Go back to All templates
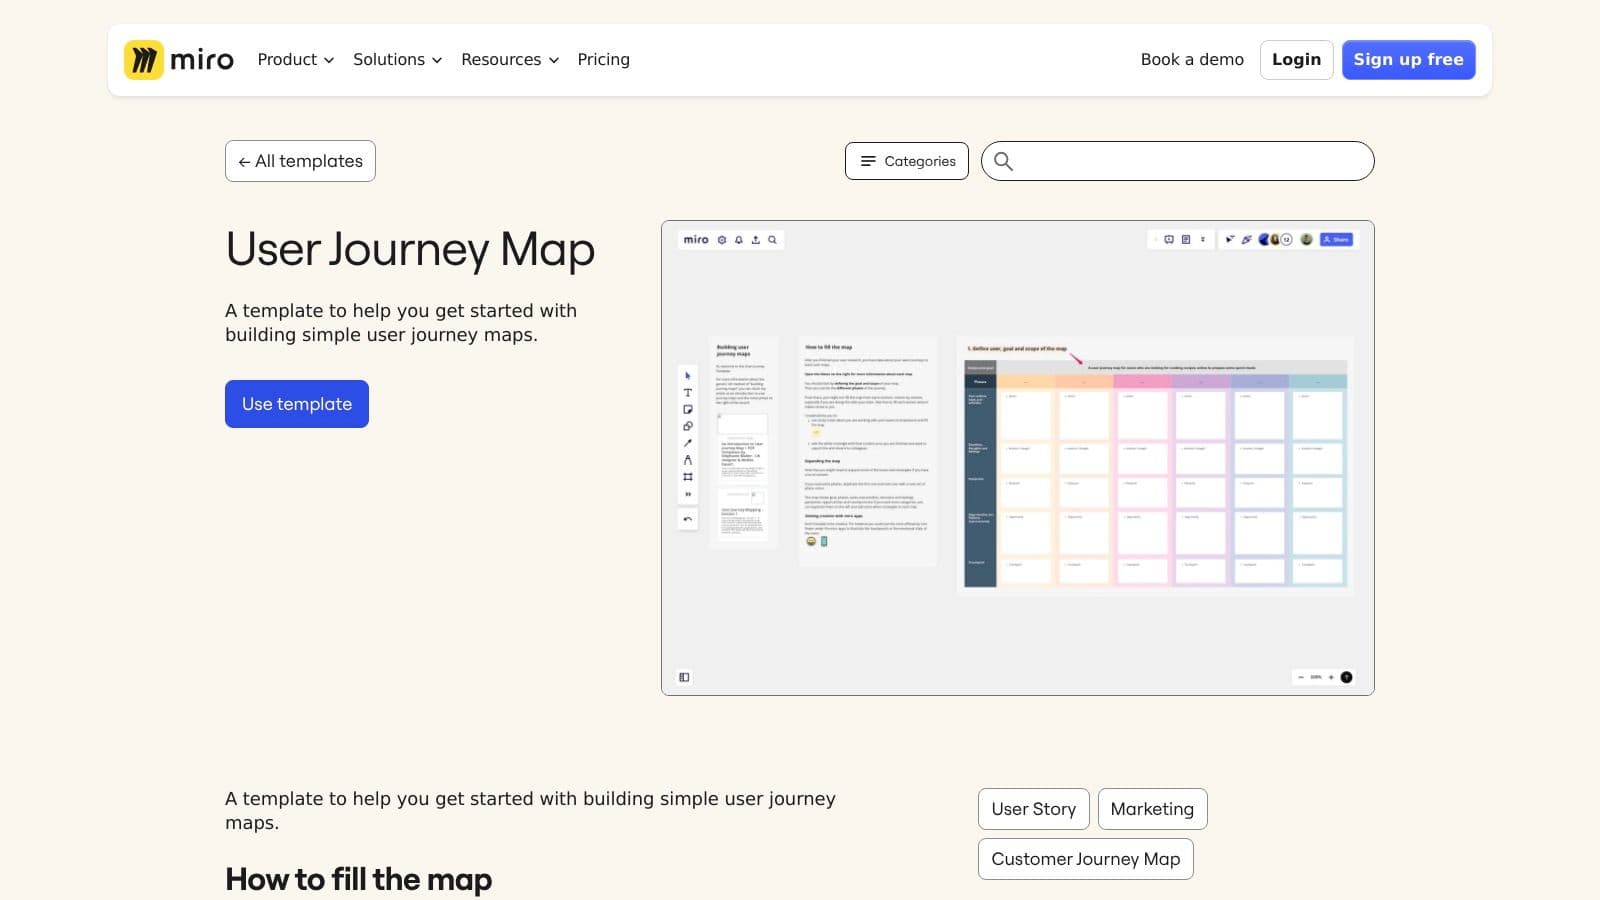Image resolution: width=1600 pixels, height=900 pixels. coord(300,161)
